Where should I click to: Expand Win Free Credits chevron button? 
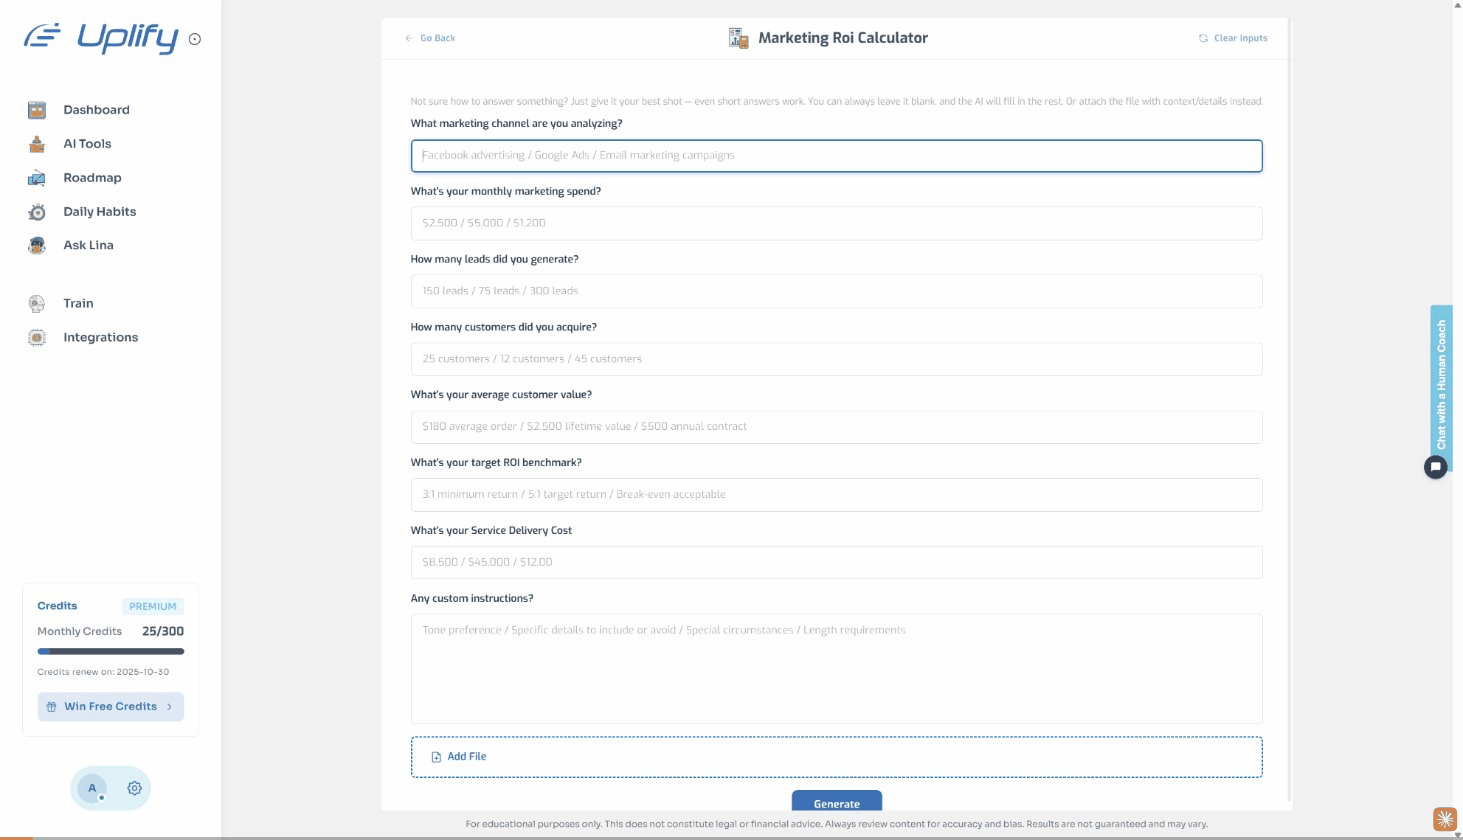point(169,707)
